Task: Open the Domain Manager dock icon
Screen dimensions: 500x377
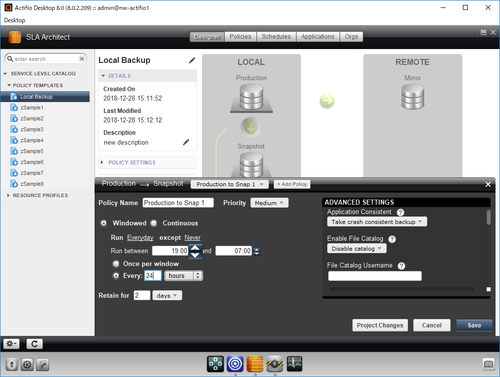Action: [215, 364]
